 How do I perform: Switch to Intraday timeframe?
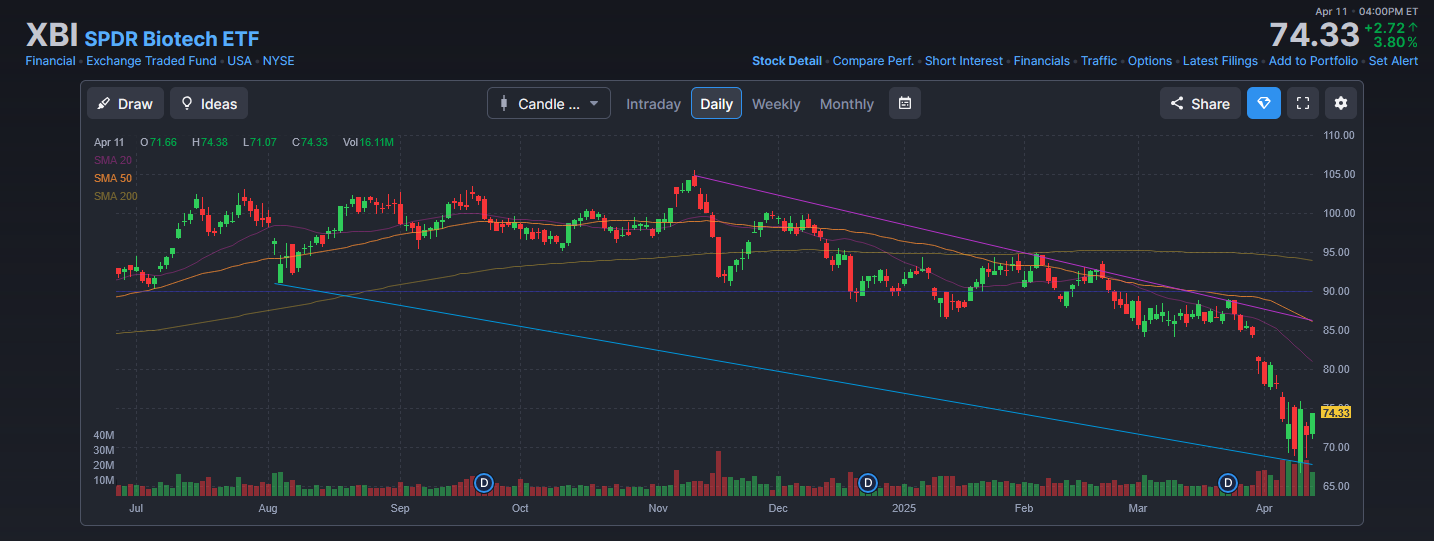[653, 104]
